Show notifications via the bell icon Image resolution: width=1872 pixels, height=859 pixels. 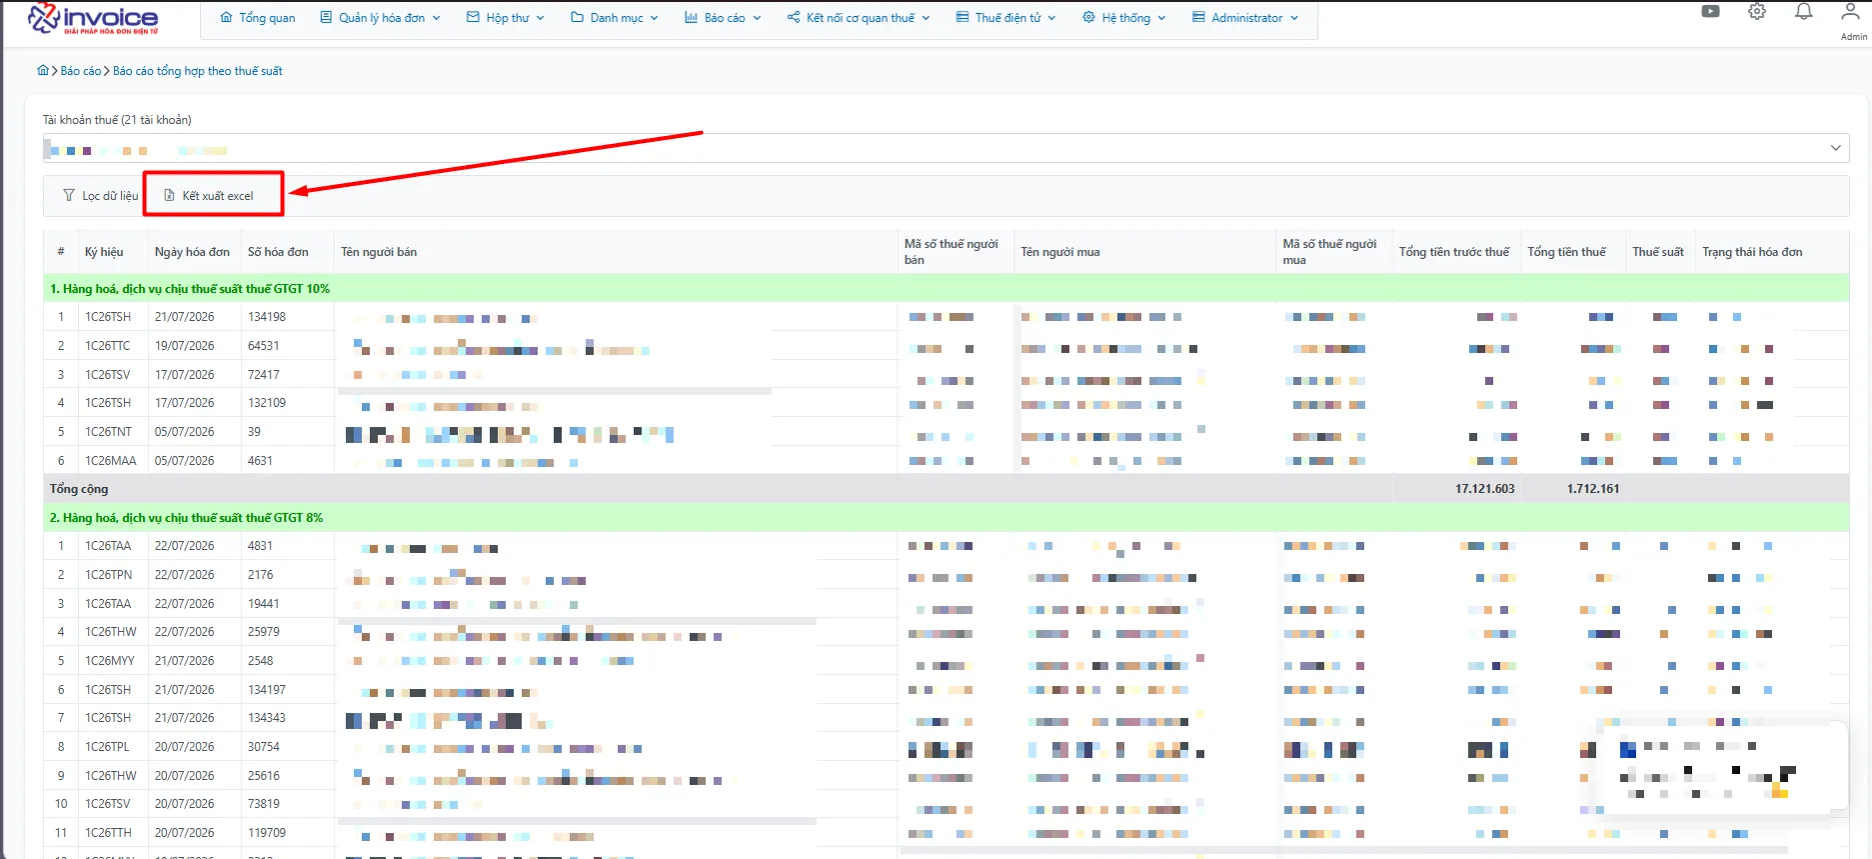coord(1804,12)
